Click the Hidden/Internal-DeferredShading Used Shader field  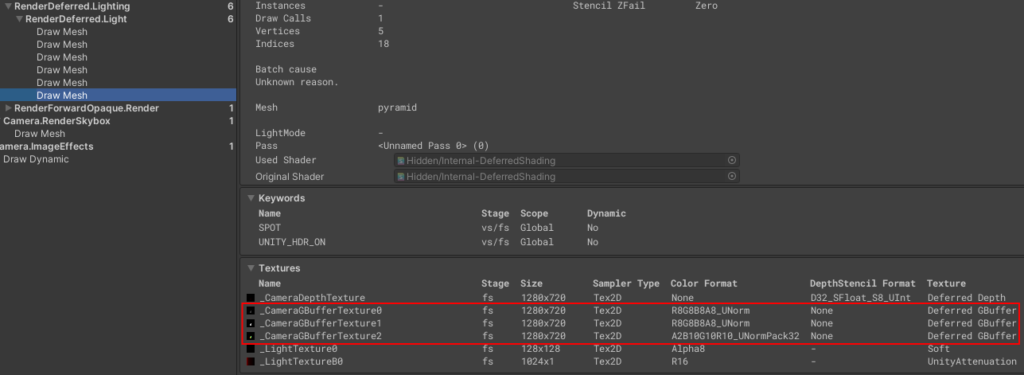(566, 160)
